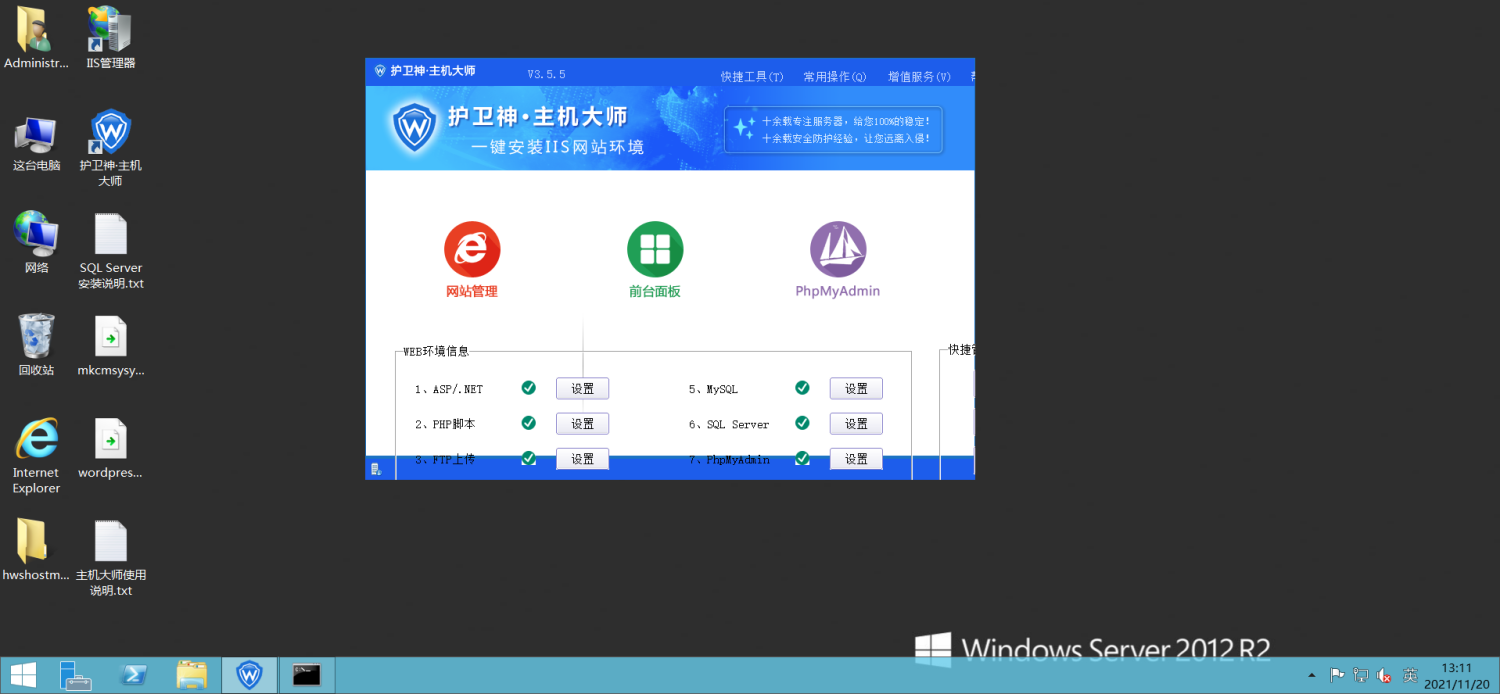Open File Explorer from the taskbar
Screen dimensions: 1500x694
click(x=191, y=675)
